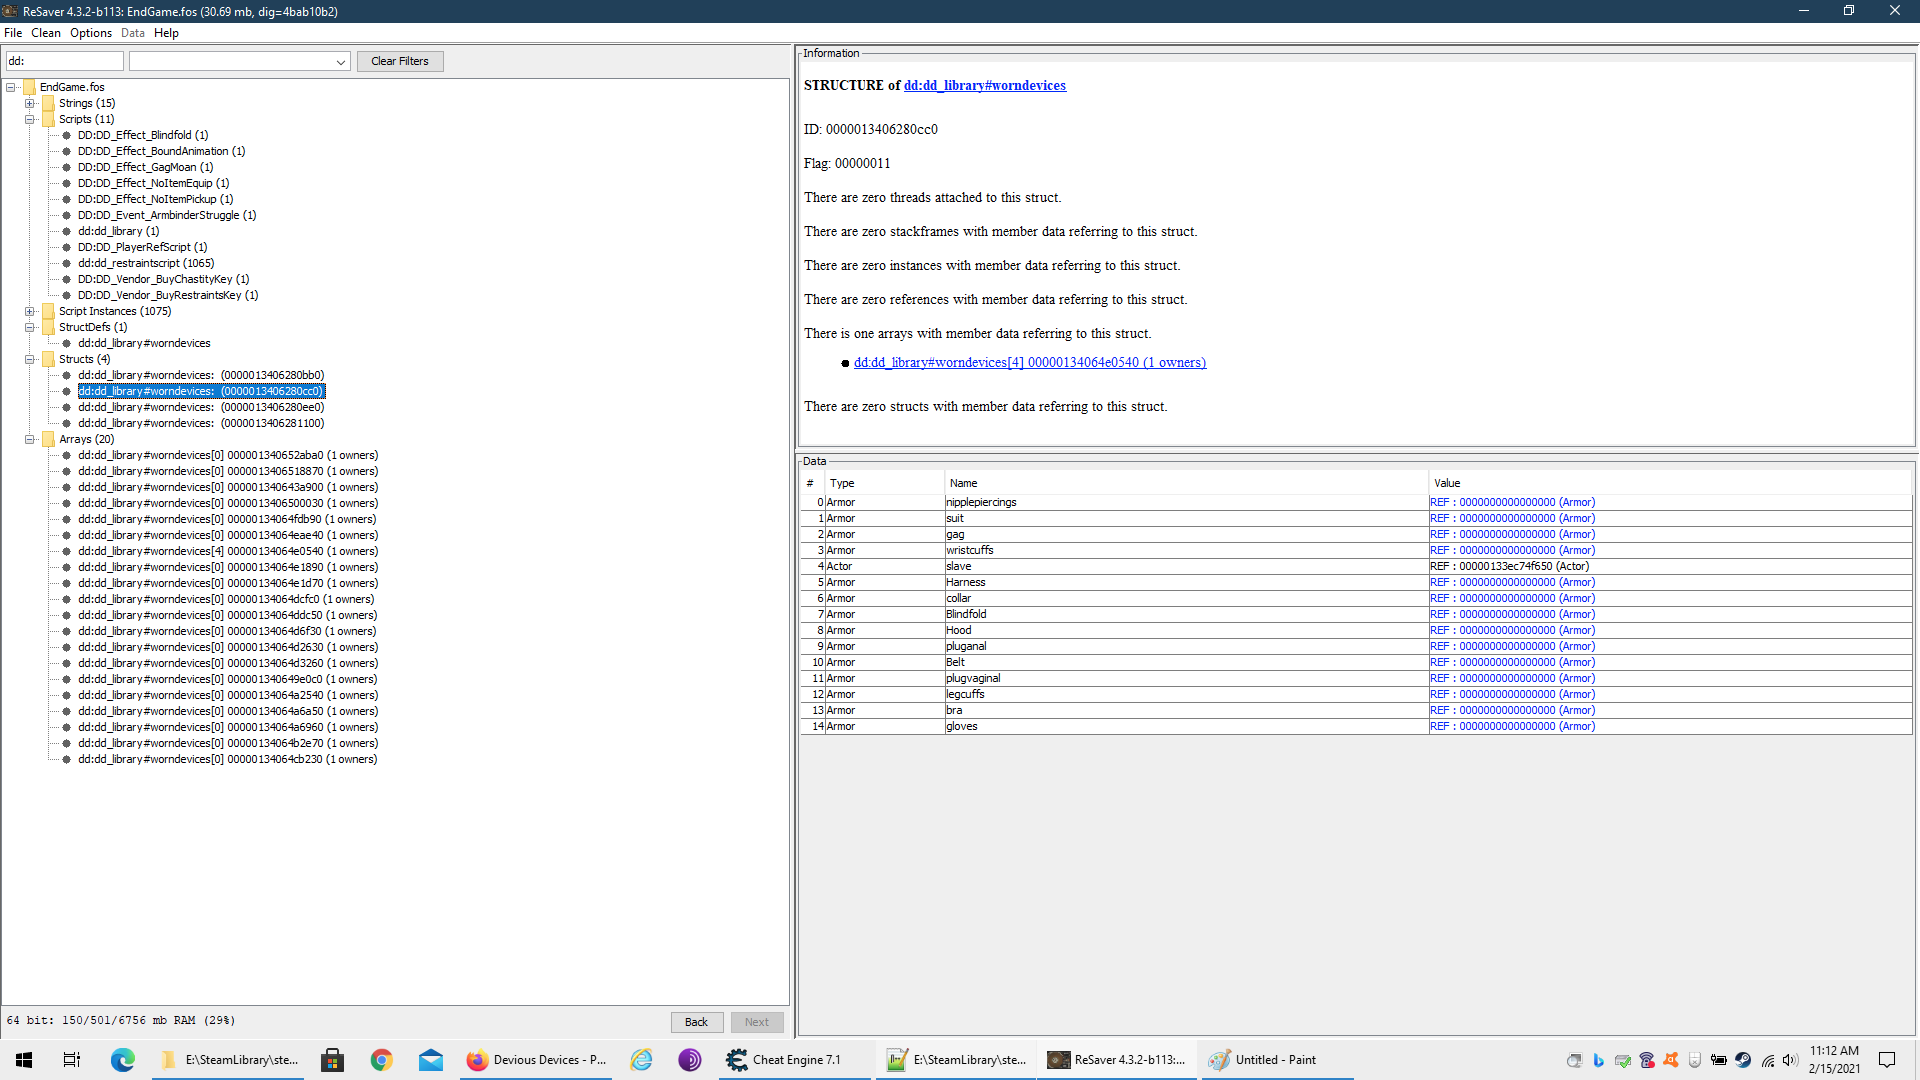This screenshot has width=1920, height=1080.
Task: Open Internet Explorer from the taskbar
Action: [x=641, y=1060]
